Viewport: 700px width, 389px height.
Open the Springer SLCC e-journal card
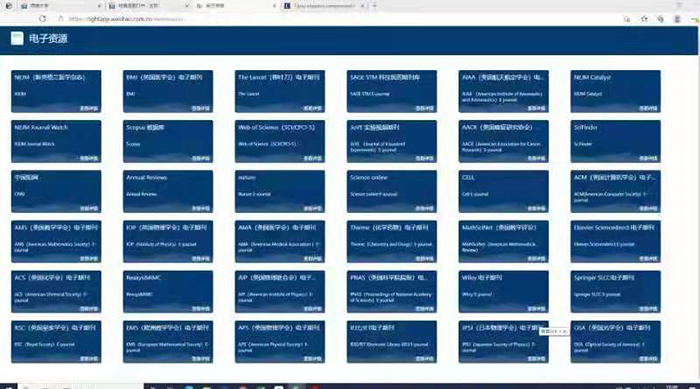(x=616, y=292)
